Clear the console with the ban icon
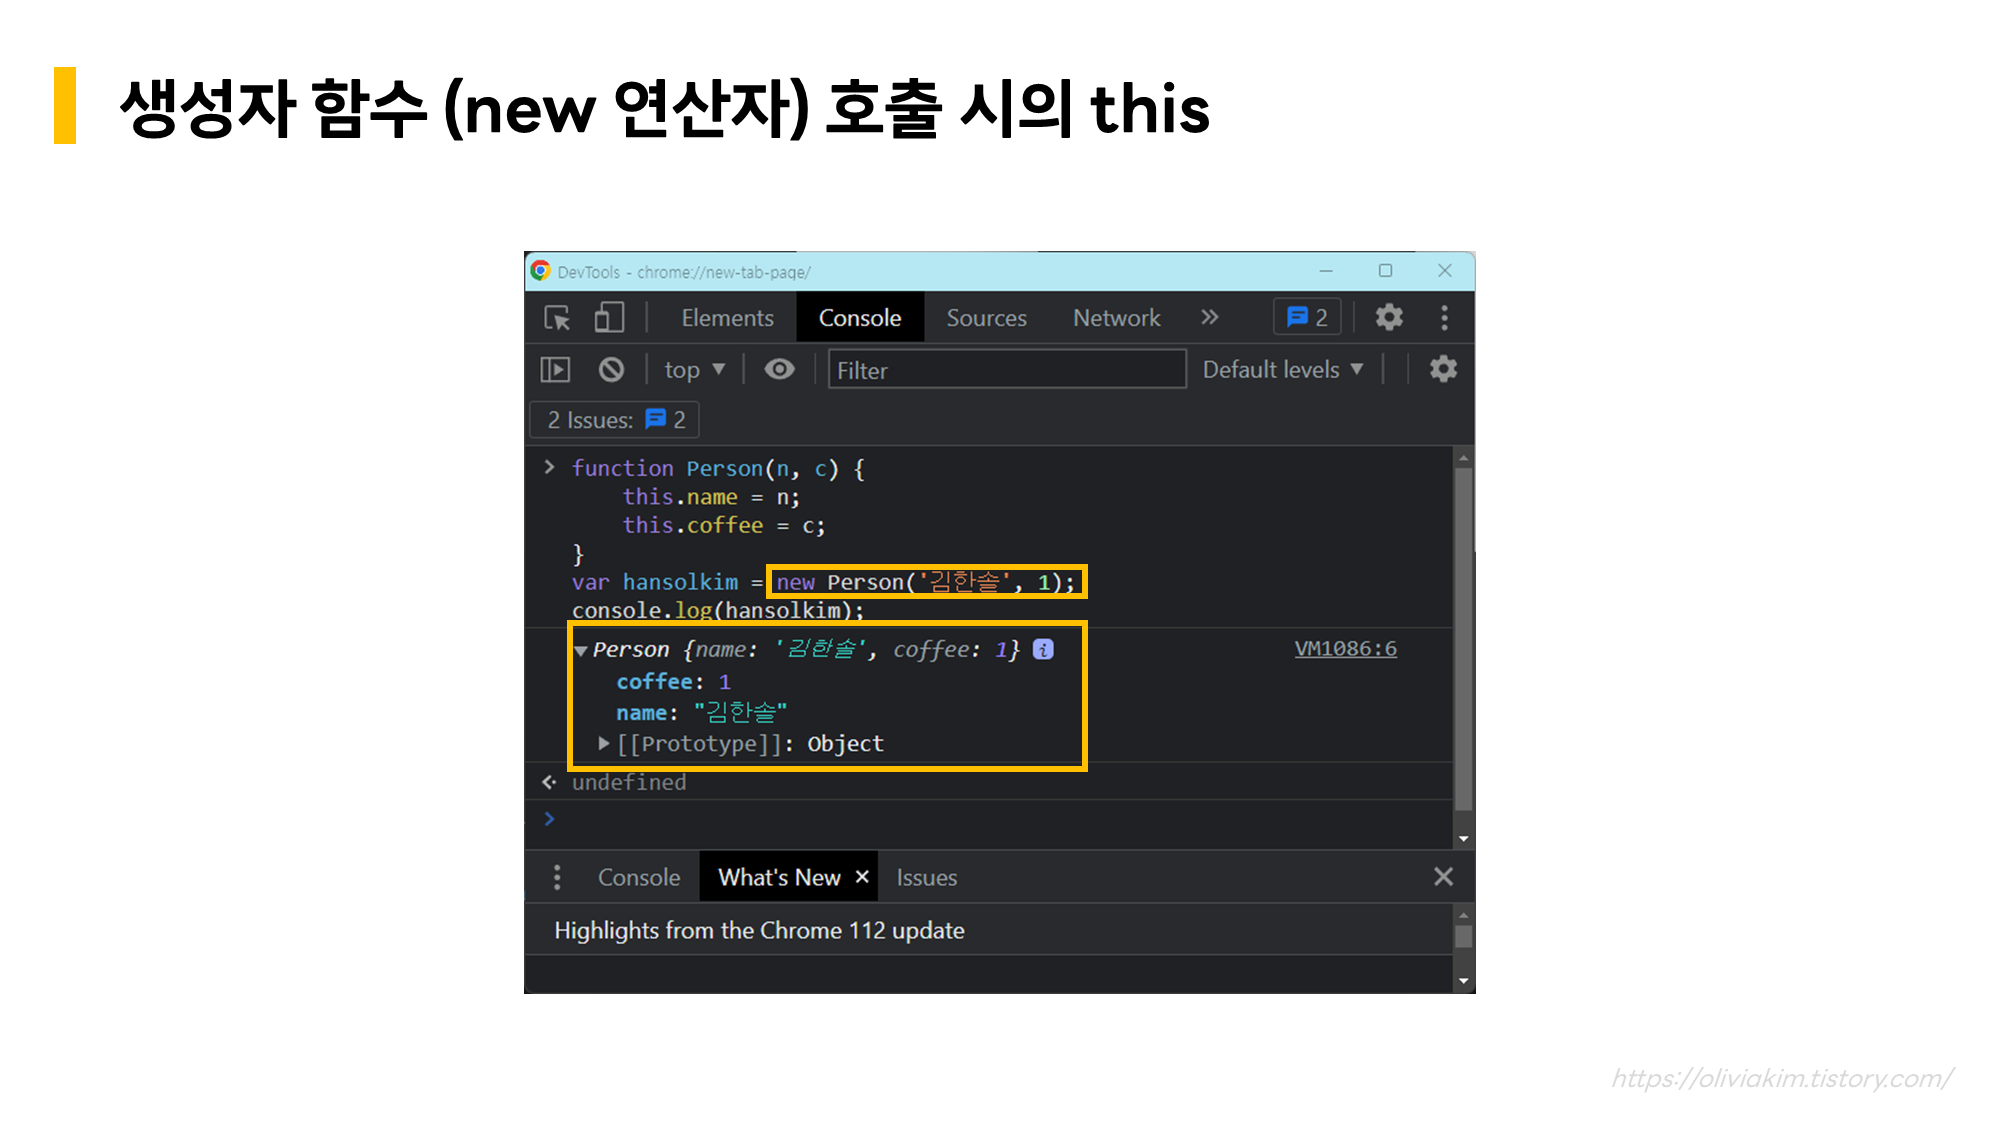This screenshot has width=2000, height=1125. tap(611, 370)
